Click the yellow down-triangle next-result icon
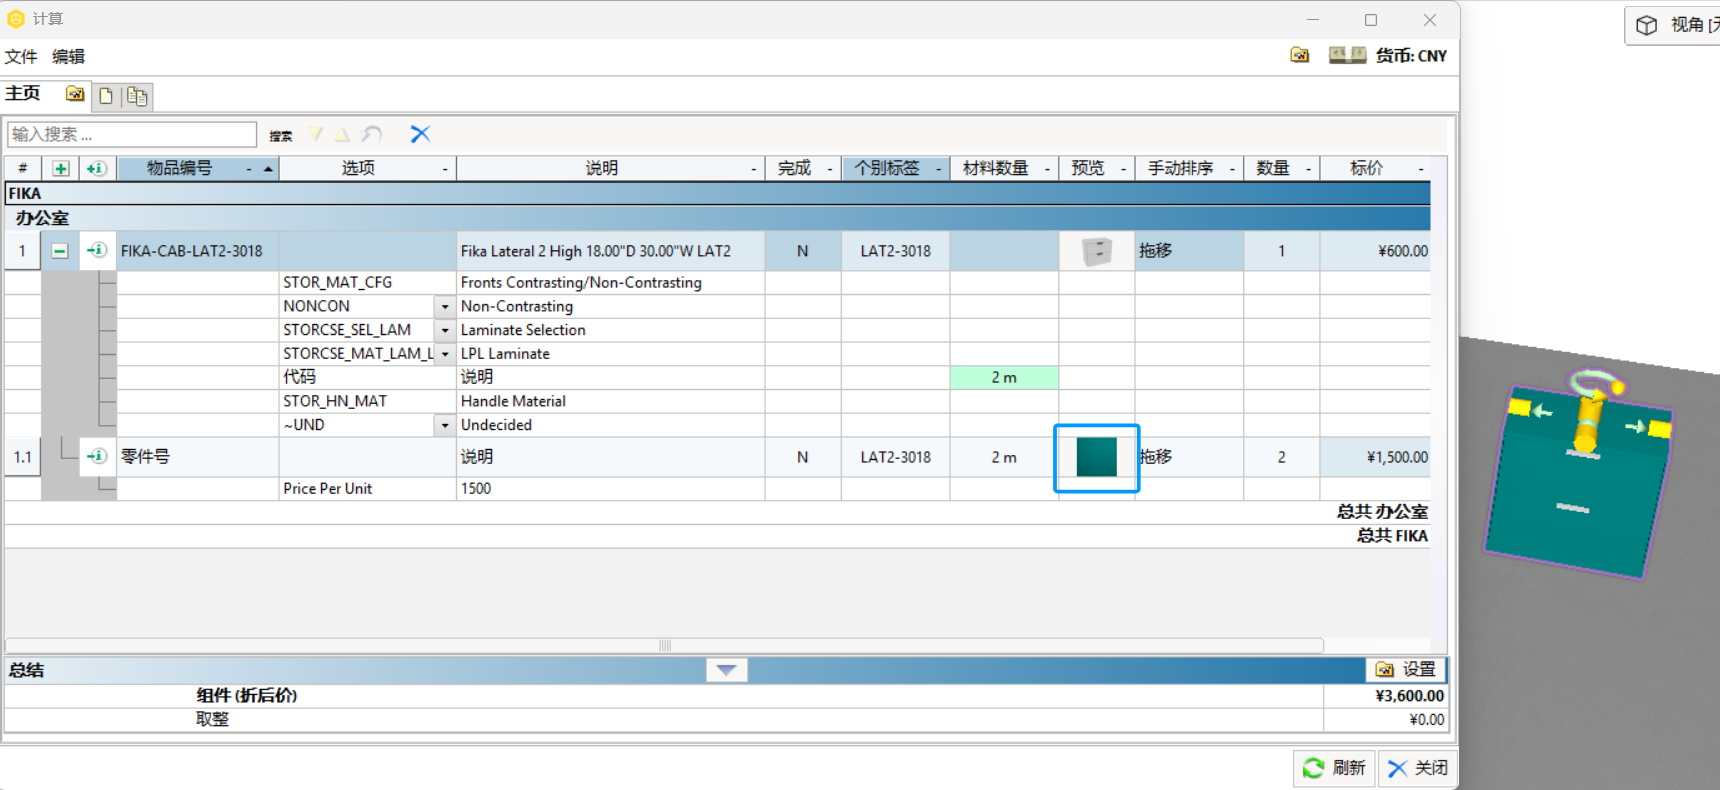 (x=316, y=134)
